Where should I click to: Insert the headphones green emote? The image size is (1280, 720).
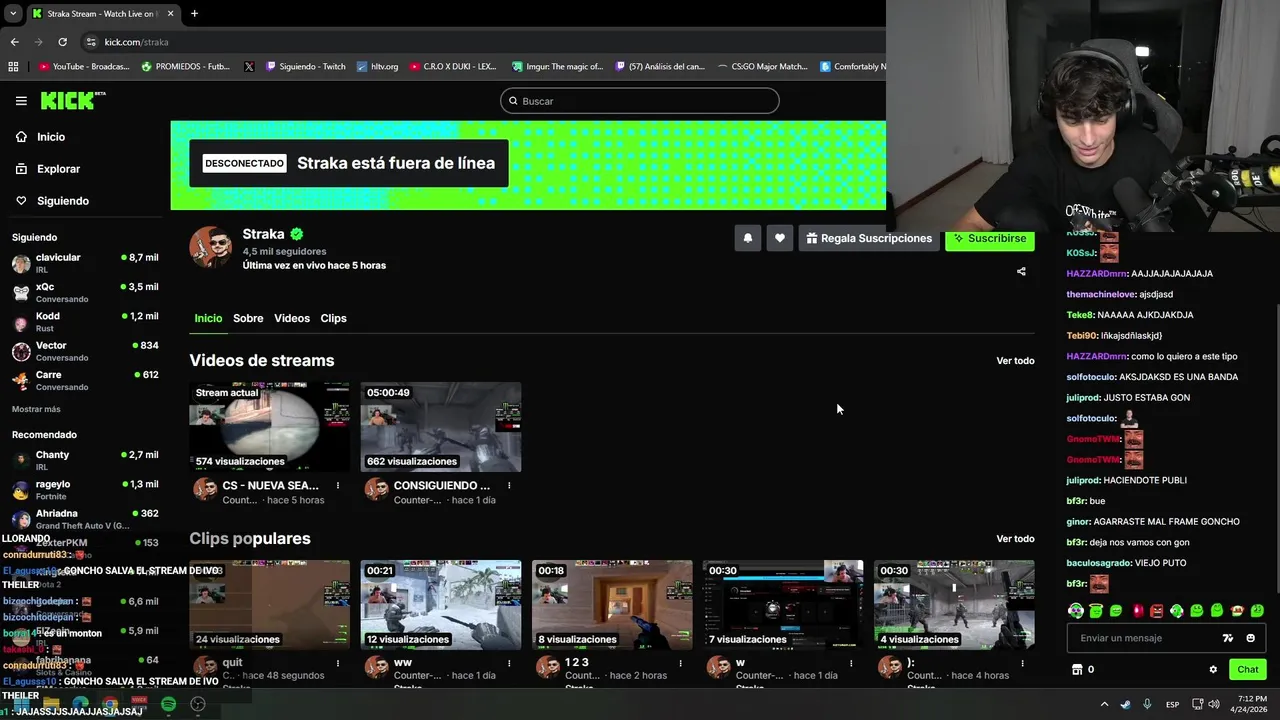(1076, 610)
